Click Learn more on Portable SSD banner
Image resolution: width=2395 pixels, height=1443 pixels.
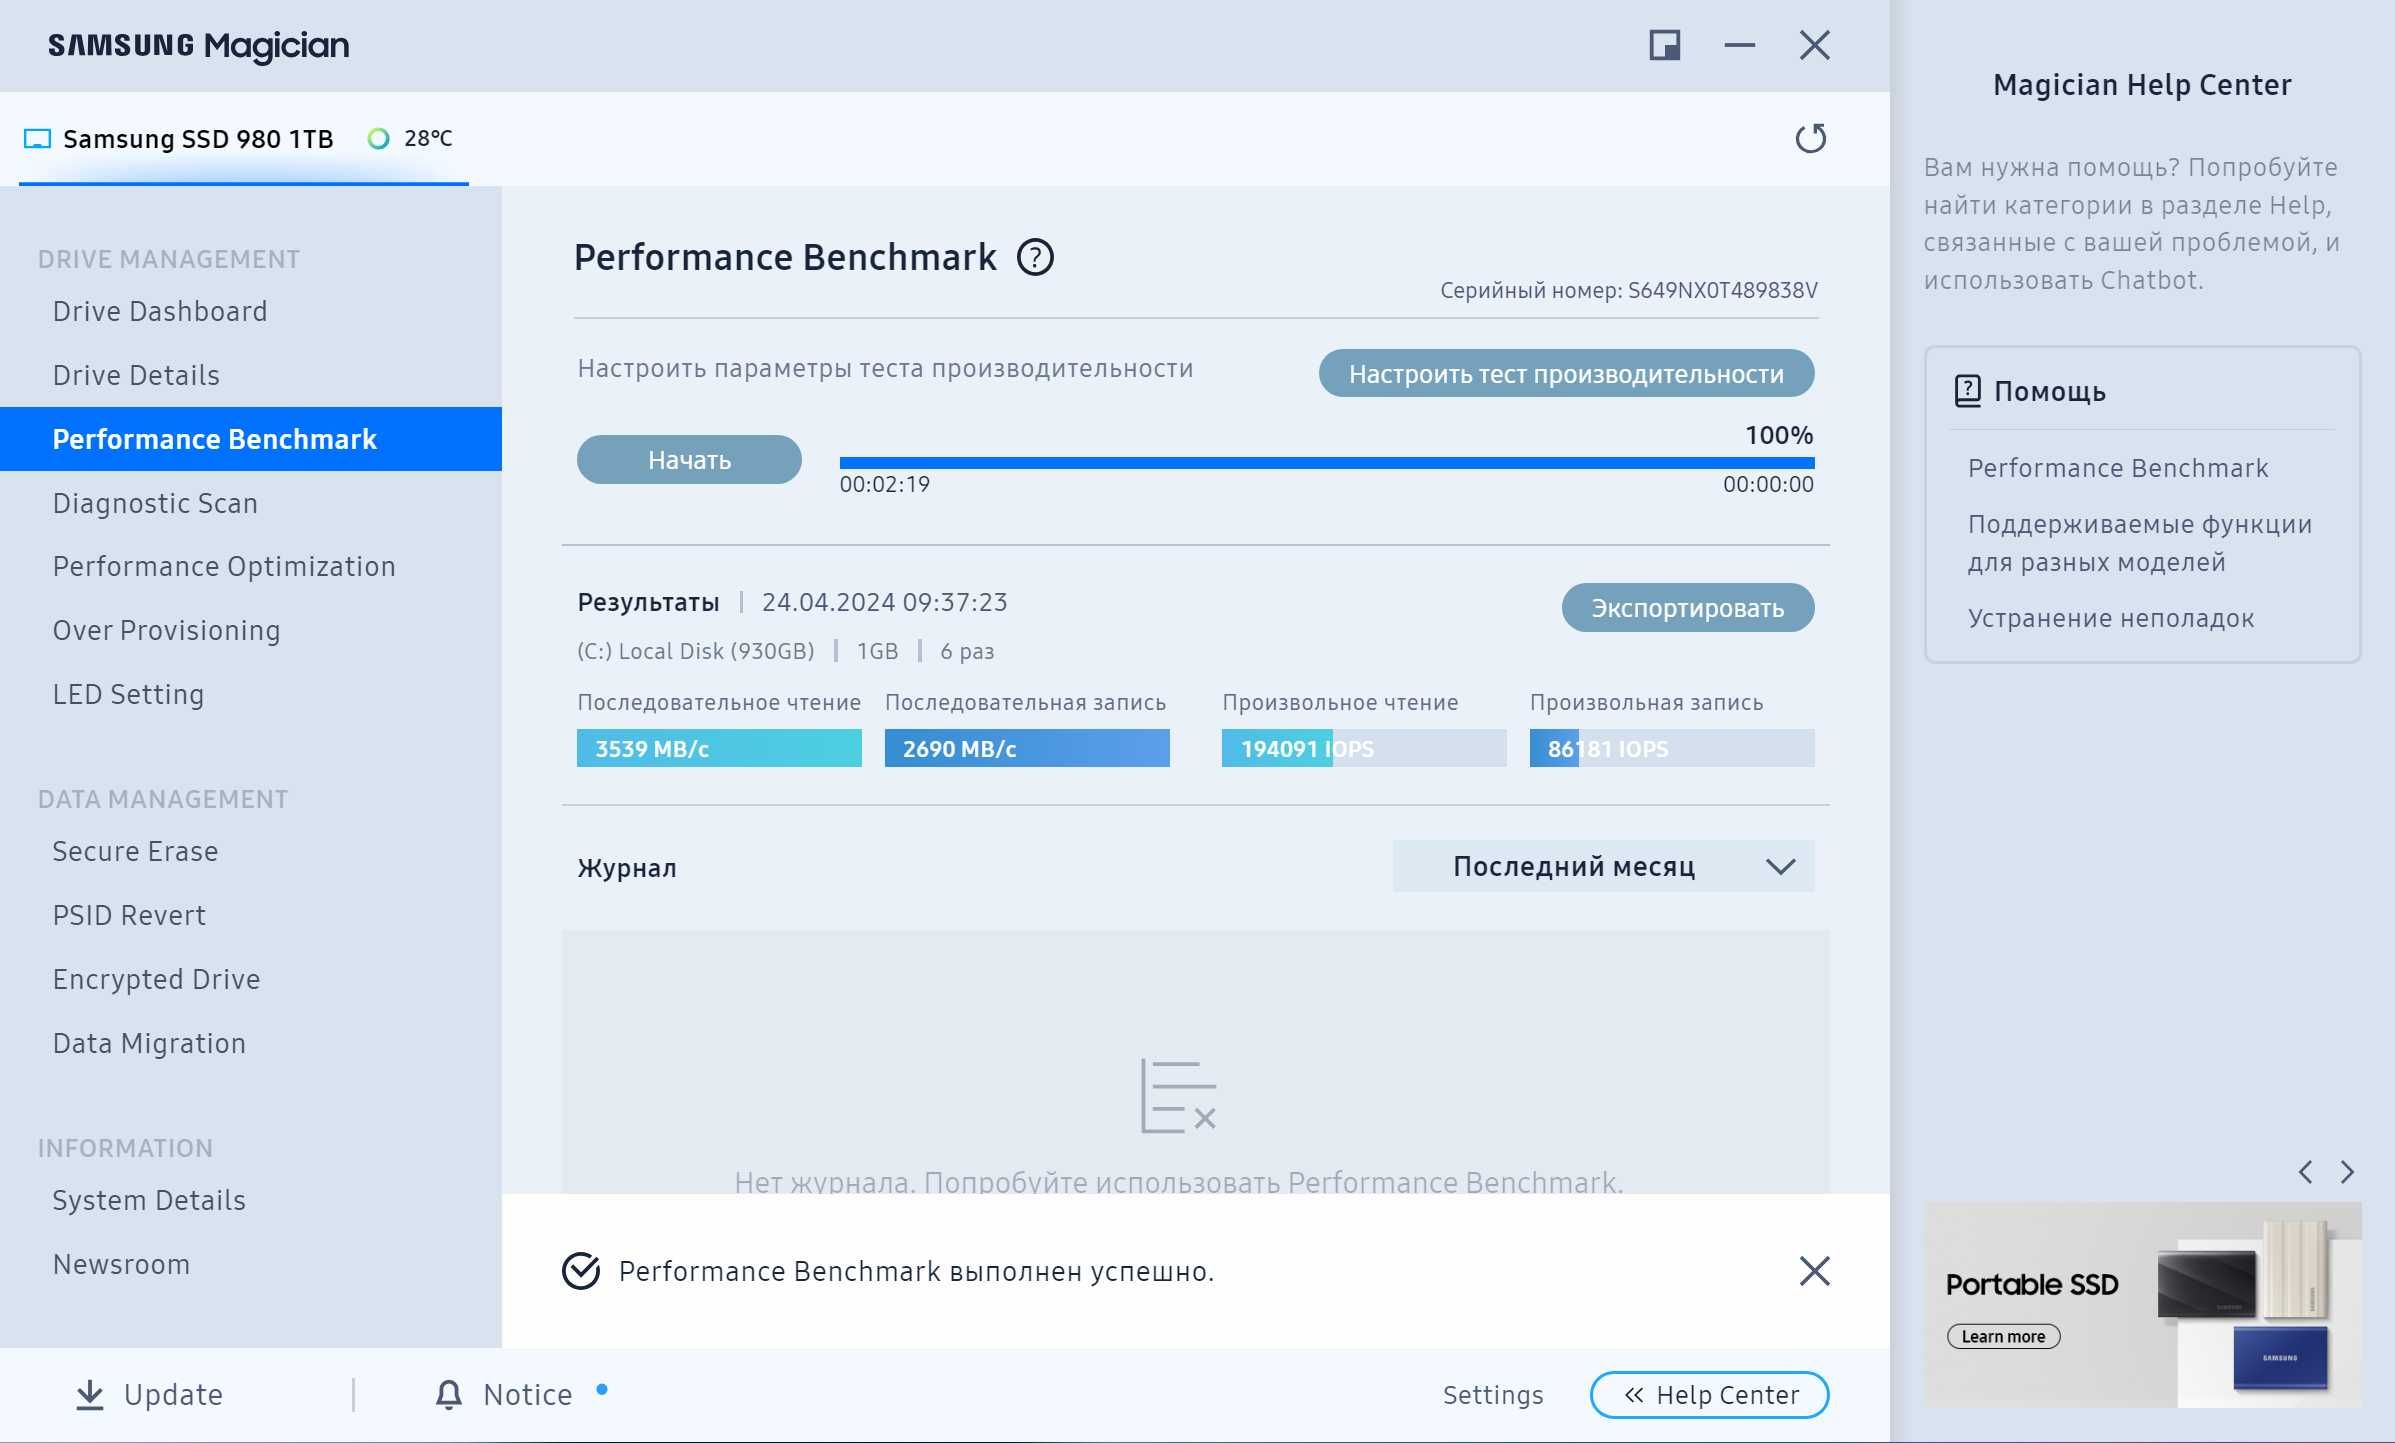(x=2003, y=1337)
